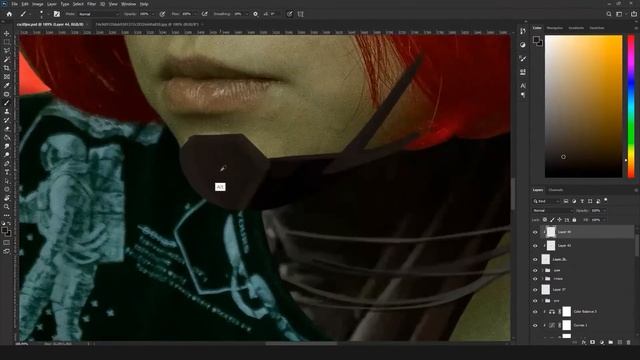The image size is (640, 360).
Task: Open the Image menu
Action: tap(38, 4)
